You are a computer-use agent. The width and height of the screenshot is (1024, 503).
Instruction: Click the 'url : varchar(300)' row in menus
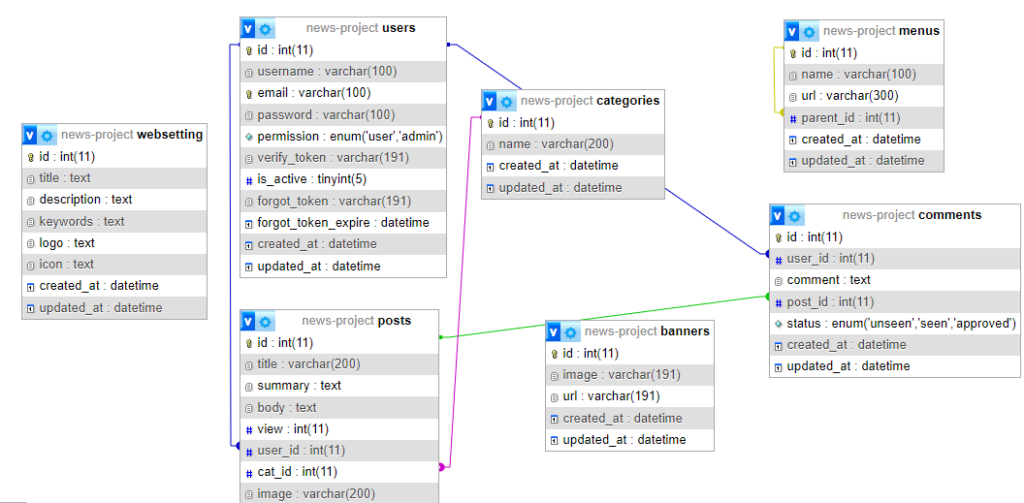click(x=864, y=96)
